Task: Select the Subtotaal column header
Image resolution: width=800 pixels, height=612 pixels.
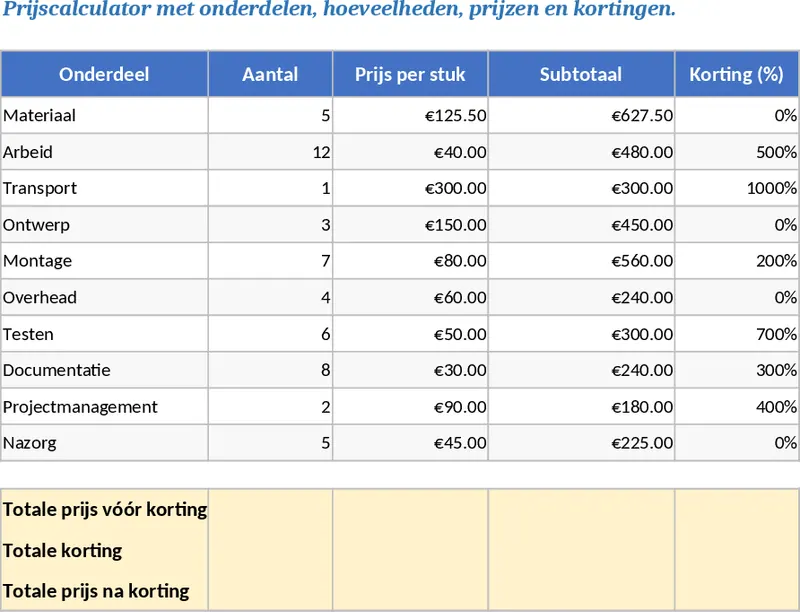Action: coord(581,75)
